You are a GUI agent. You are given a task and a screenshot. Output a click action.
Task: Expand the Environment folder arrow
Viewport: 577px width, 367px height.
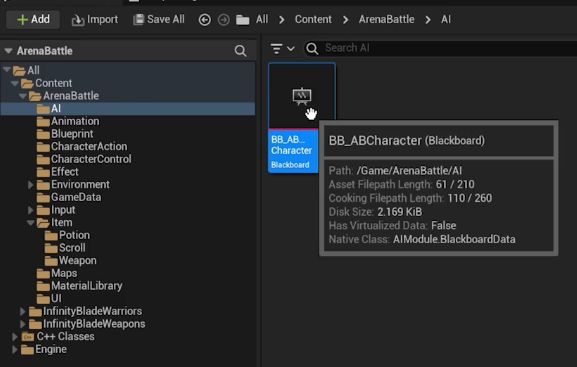tap(31, 184)
